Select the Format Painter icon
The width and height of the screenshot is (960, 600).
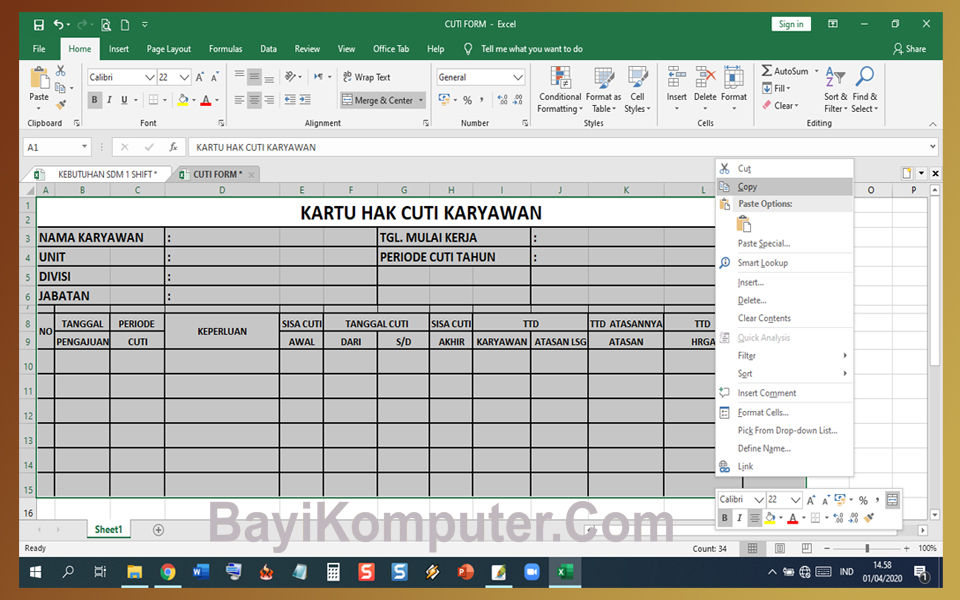[x=60, y=102]
